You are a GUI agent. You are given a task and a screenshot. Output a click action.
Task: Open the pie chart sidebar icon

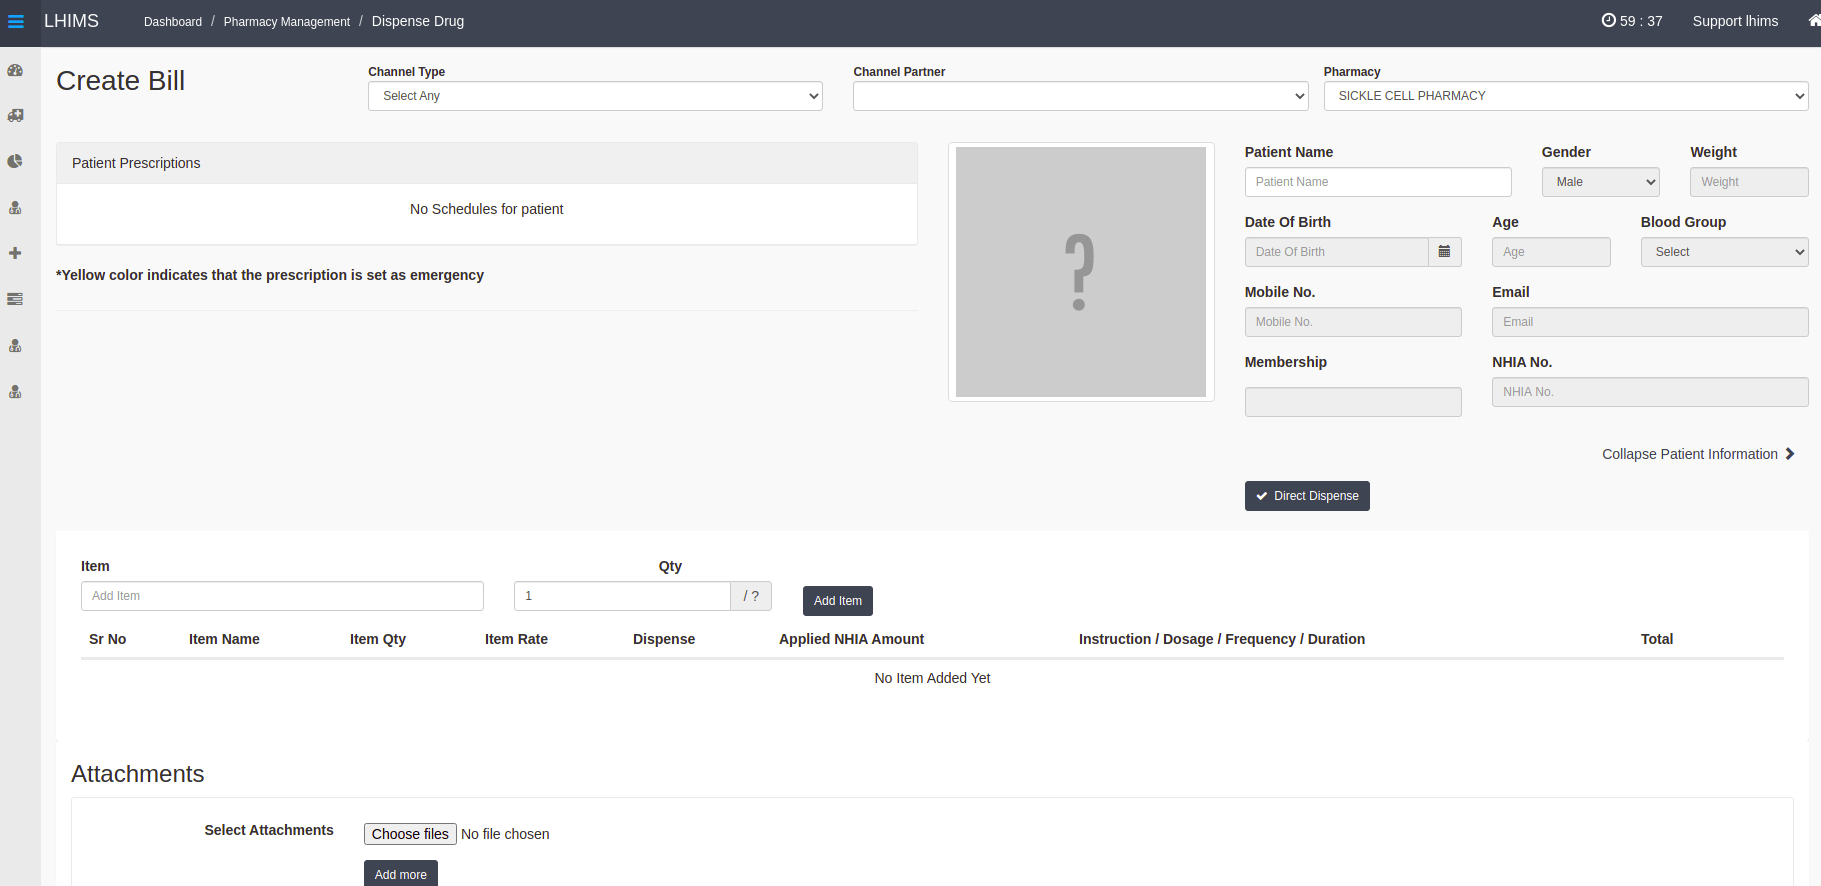15,161
